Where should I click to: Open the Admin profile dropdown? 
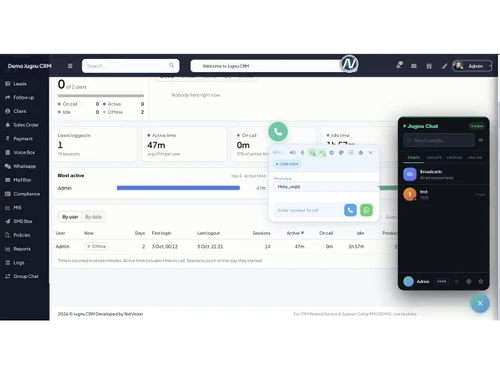point(472,66)
